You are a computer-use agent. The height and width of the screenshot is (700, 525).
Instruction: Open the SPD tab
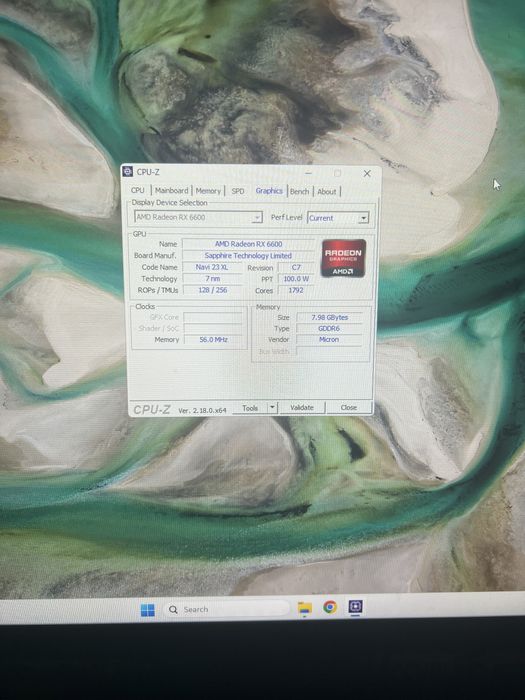click(238, 191)
